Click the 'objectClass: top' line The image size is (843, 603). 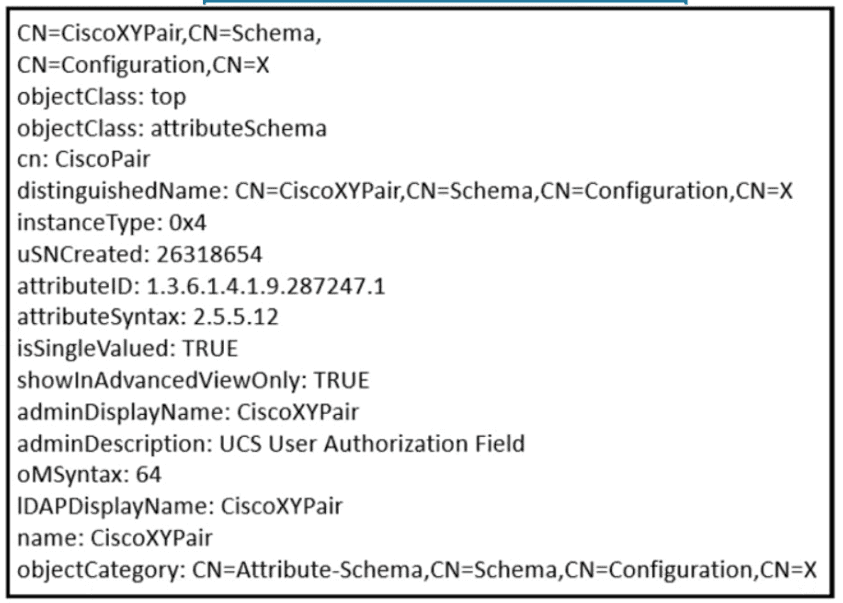[101, 97]
